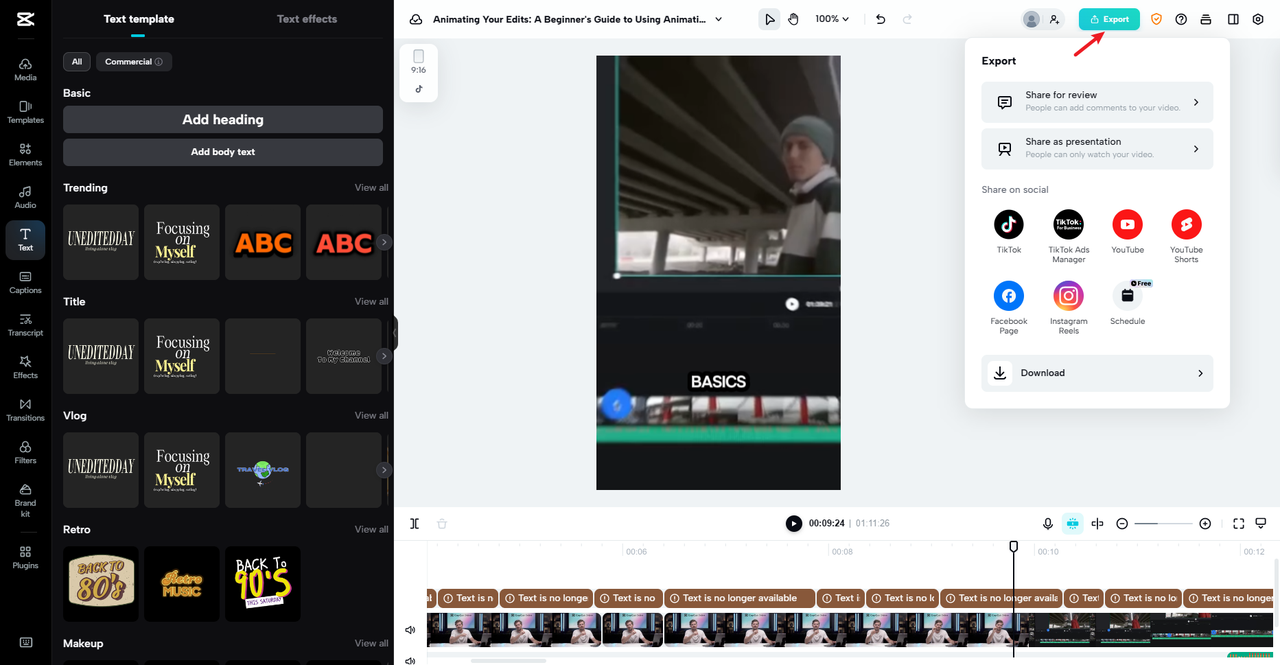The image size is (1280, 665).
Task: Select the Split tool in the timeline toolbar
Action: click(x=414, y=523)
